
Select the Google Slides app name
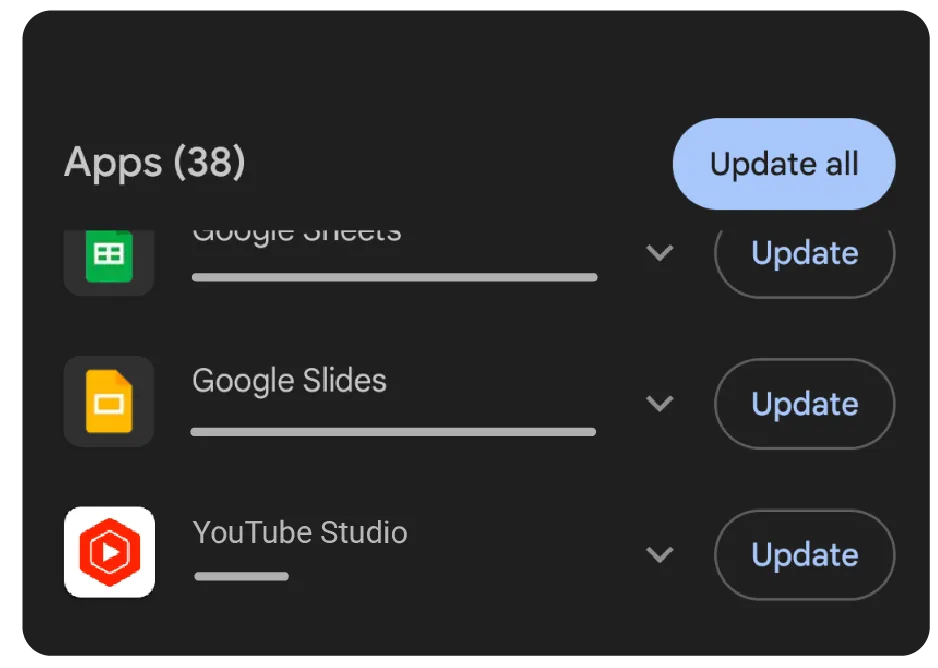pos(289,381)
